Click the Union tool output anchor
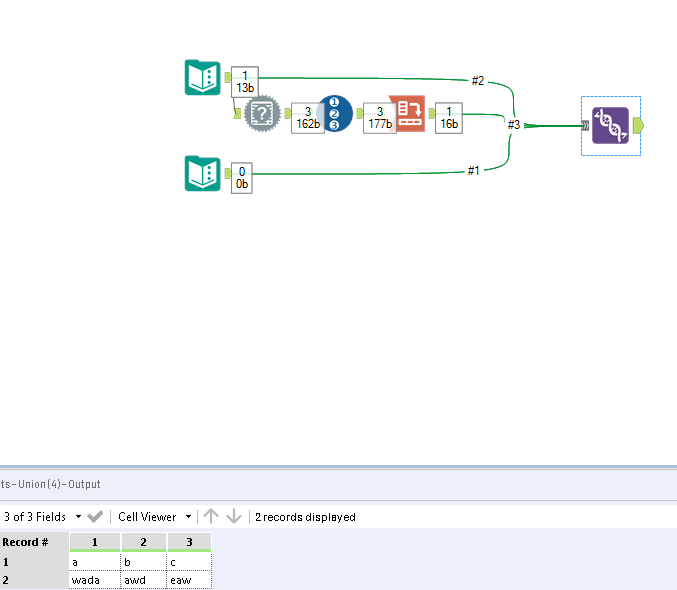Viewport: 677px width, 590px height. (638, 126)
